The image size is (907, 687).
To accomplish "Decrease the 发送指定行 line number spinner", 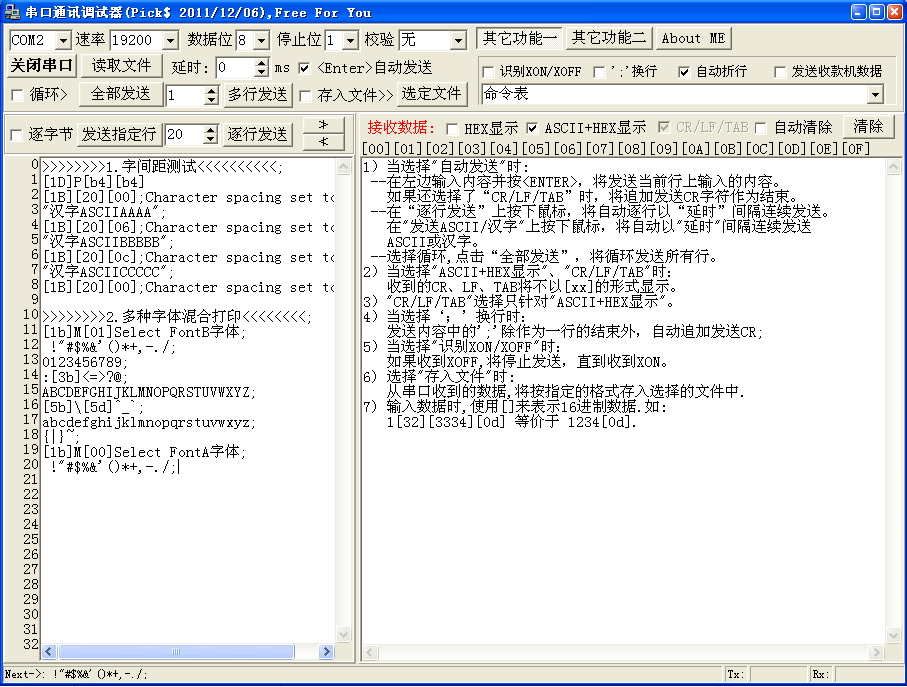I will tap(211, 140).
